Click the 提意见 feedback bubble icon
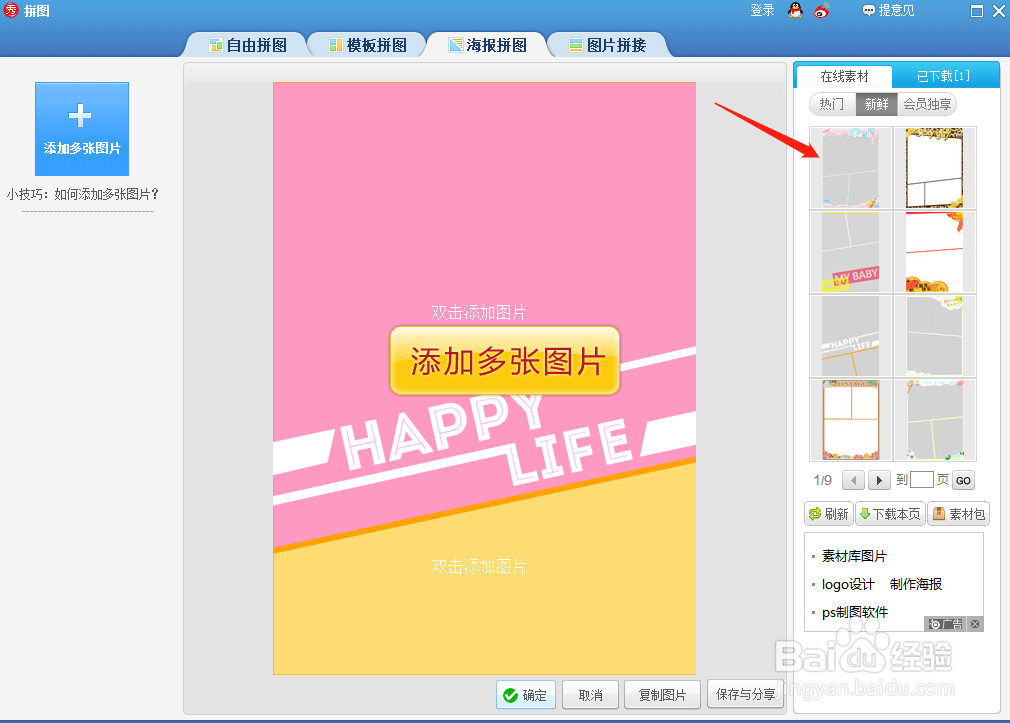This screenshot has width=1010, height=723. click(868, 11)
